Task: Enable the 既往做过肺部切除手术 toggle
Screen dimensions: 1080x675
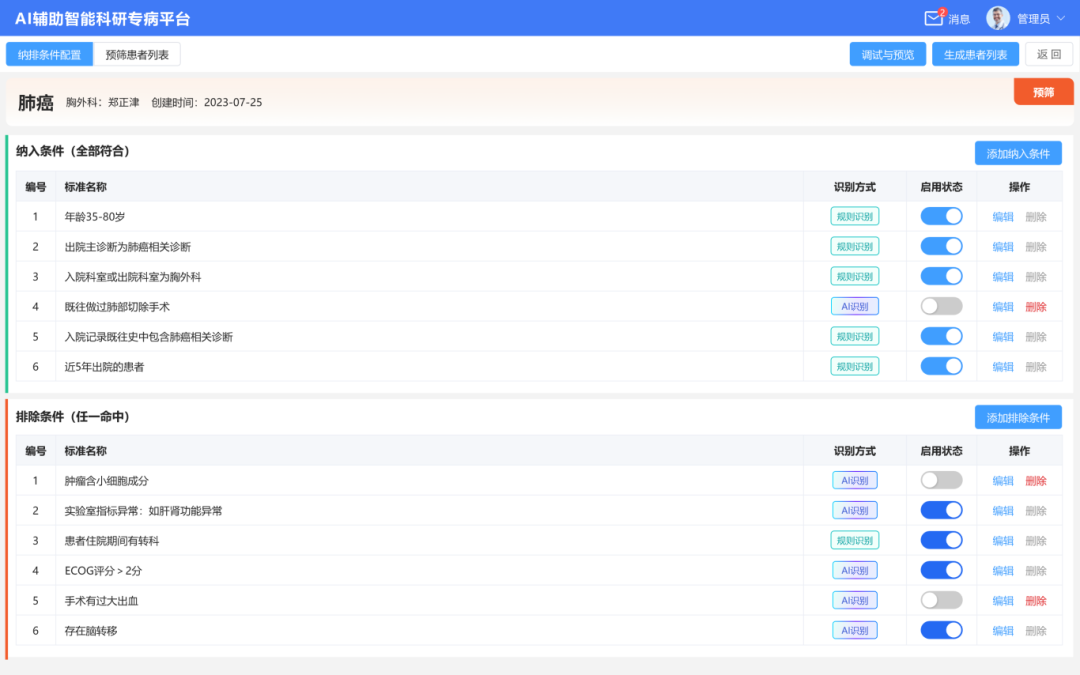Action: click(x=941, y=306)
